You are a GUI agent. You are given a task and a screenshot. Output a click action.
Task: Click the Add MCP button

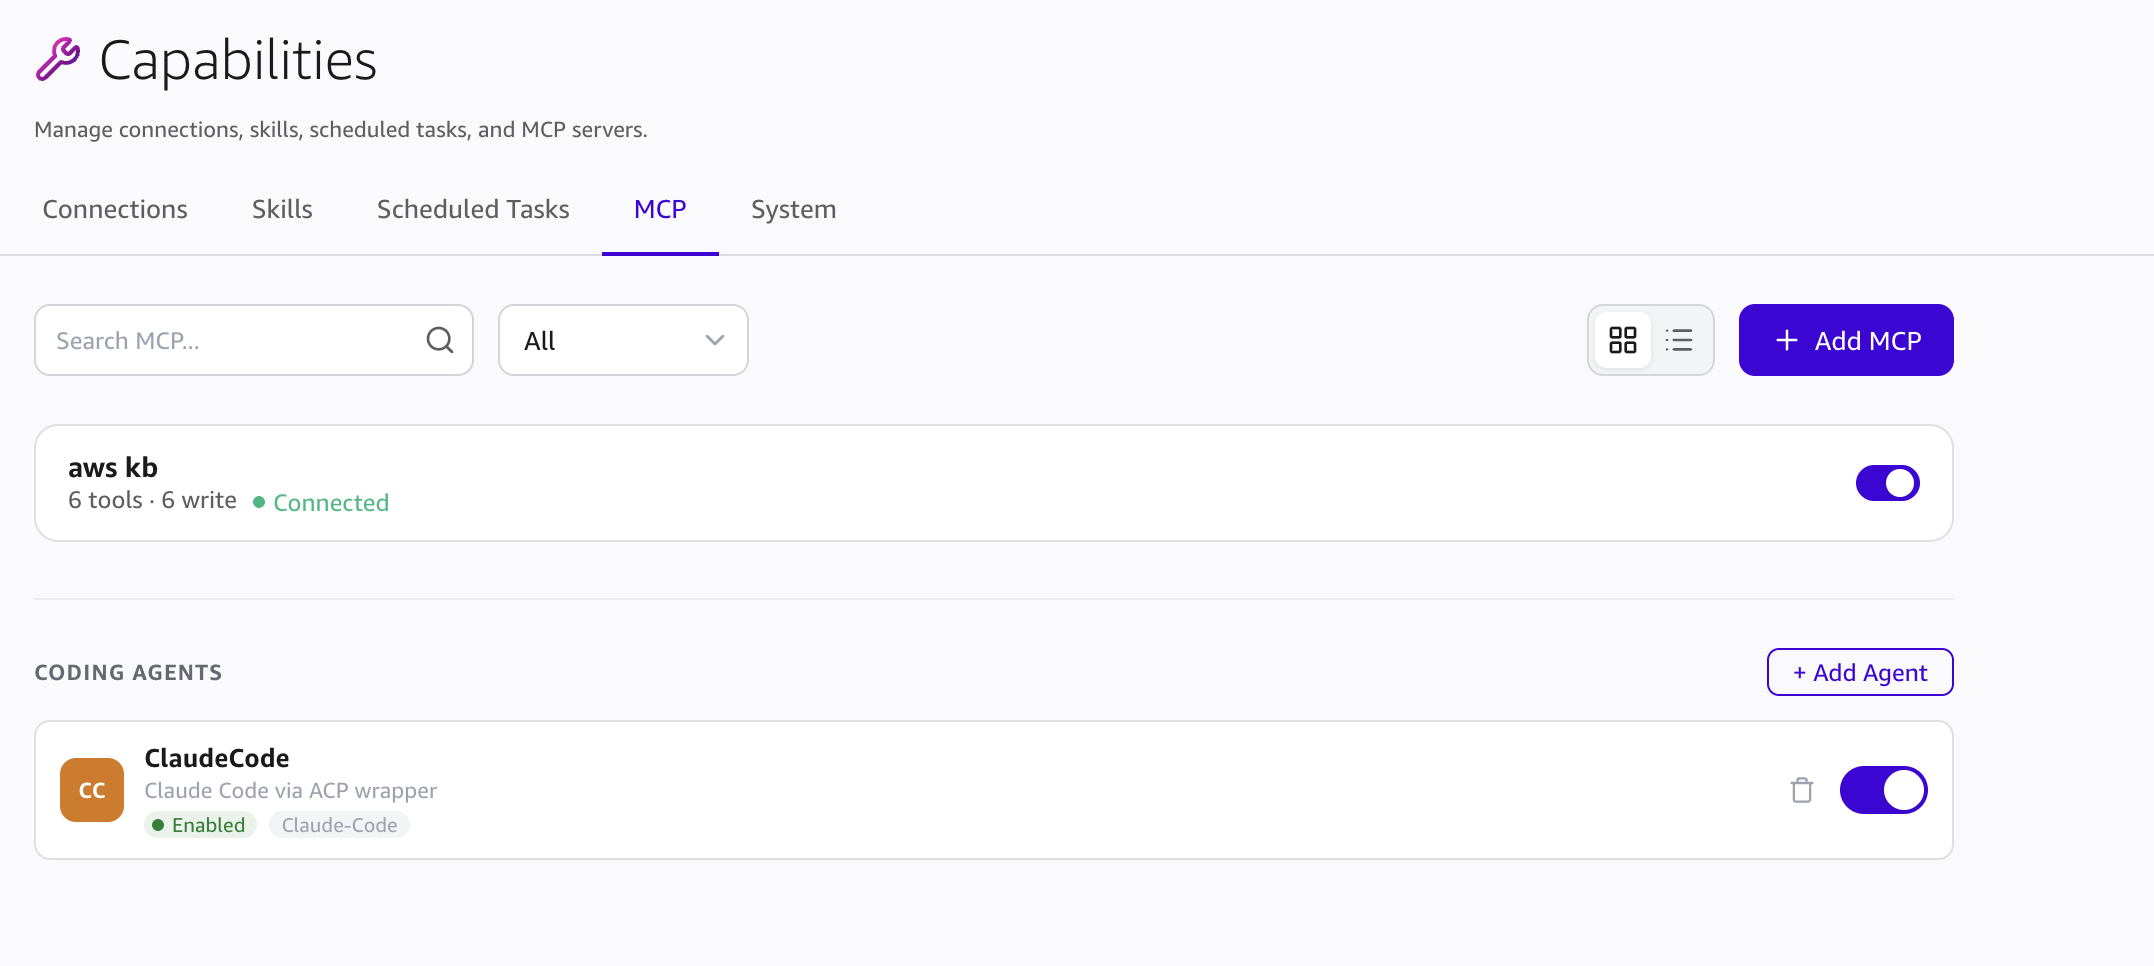tap(1846, 340)
